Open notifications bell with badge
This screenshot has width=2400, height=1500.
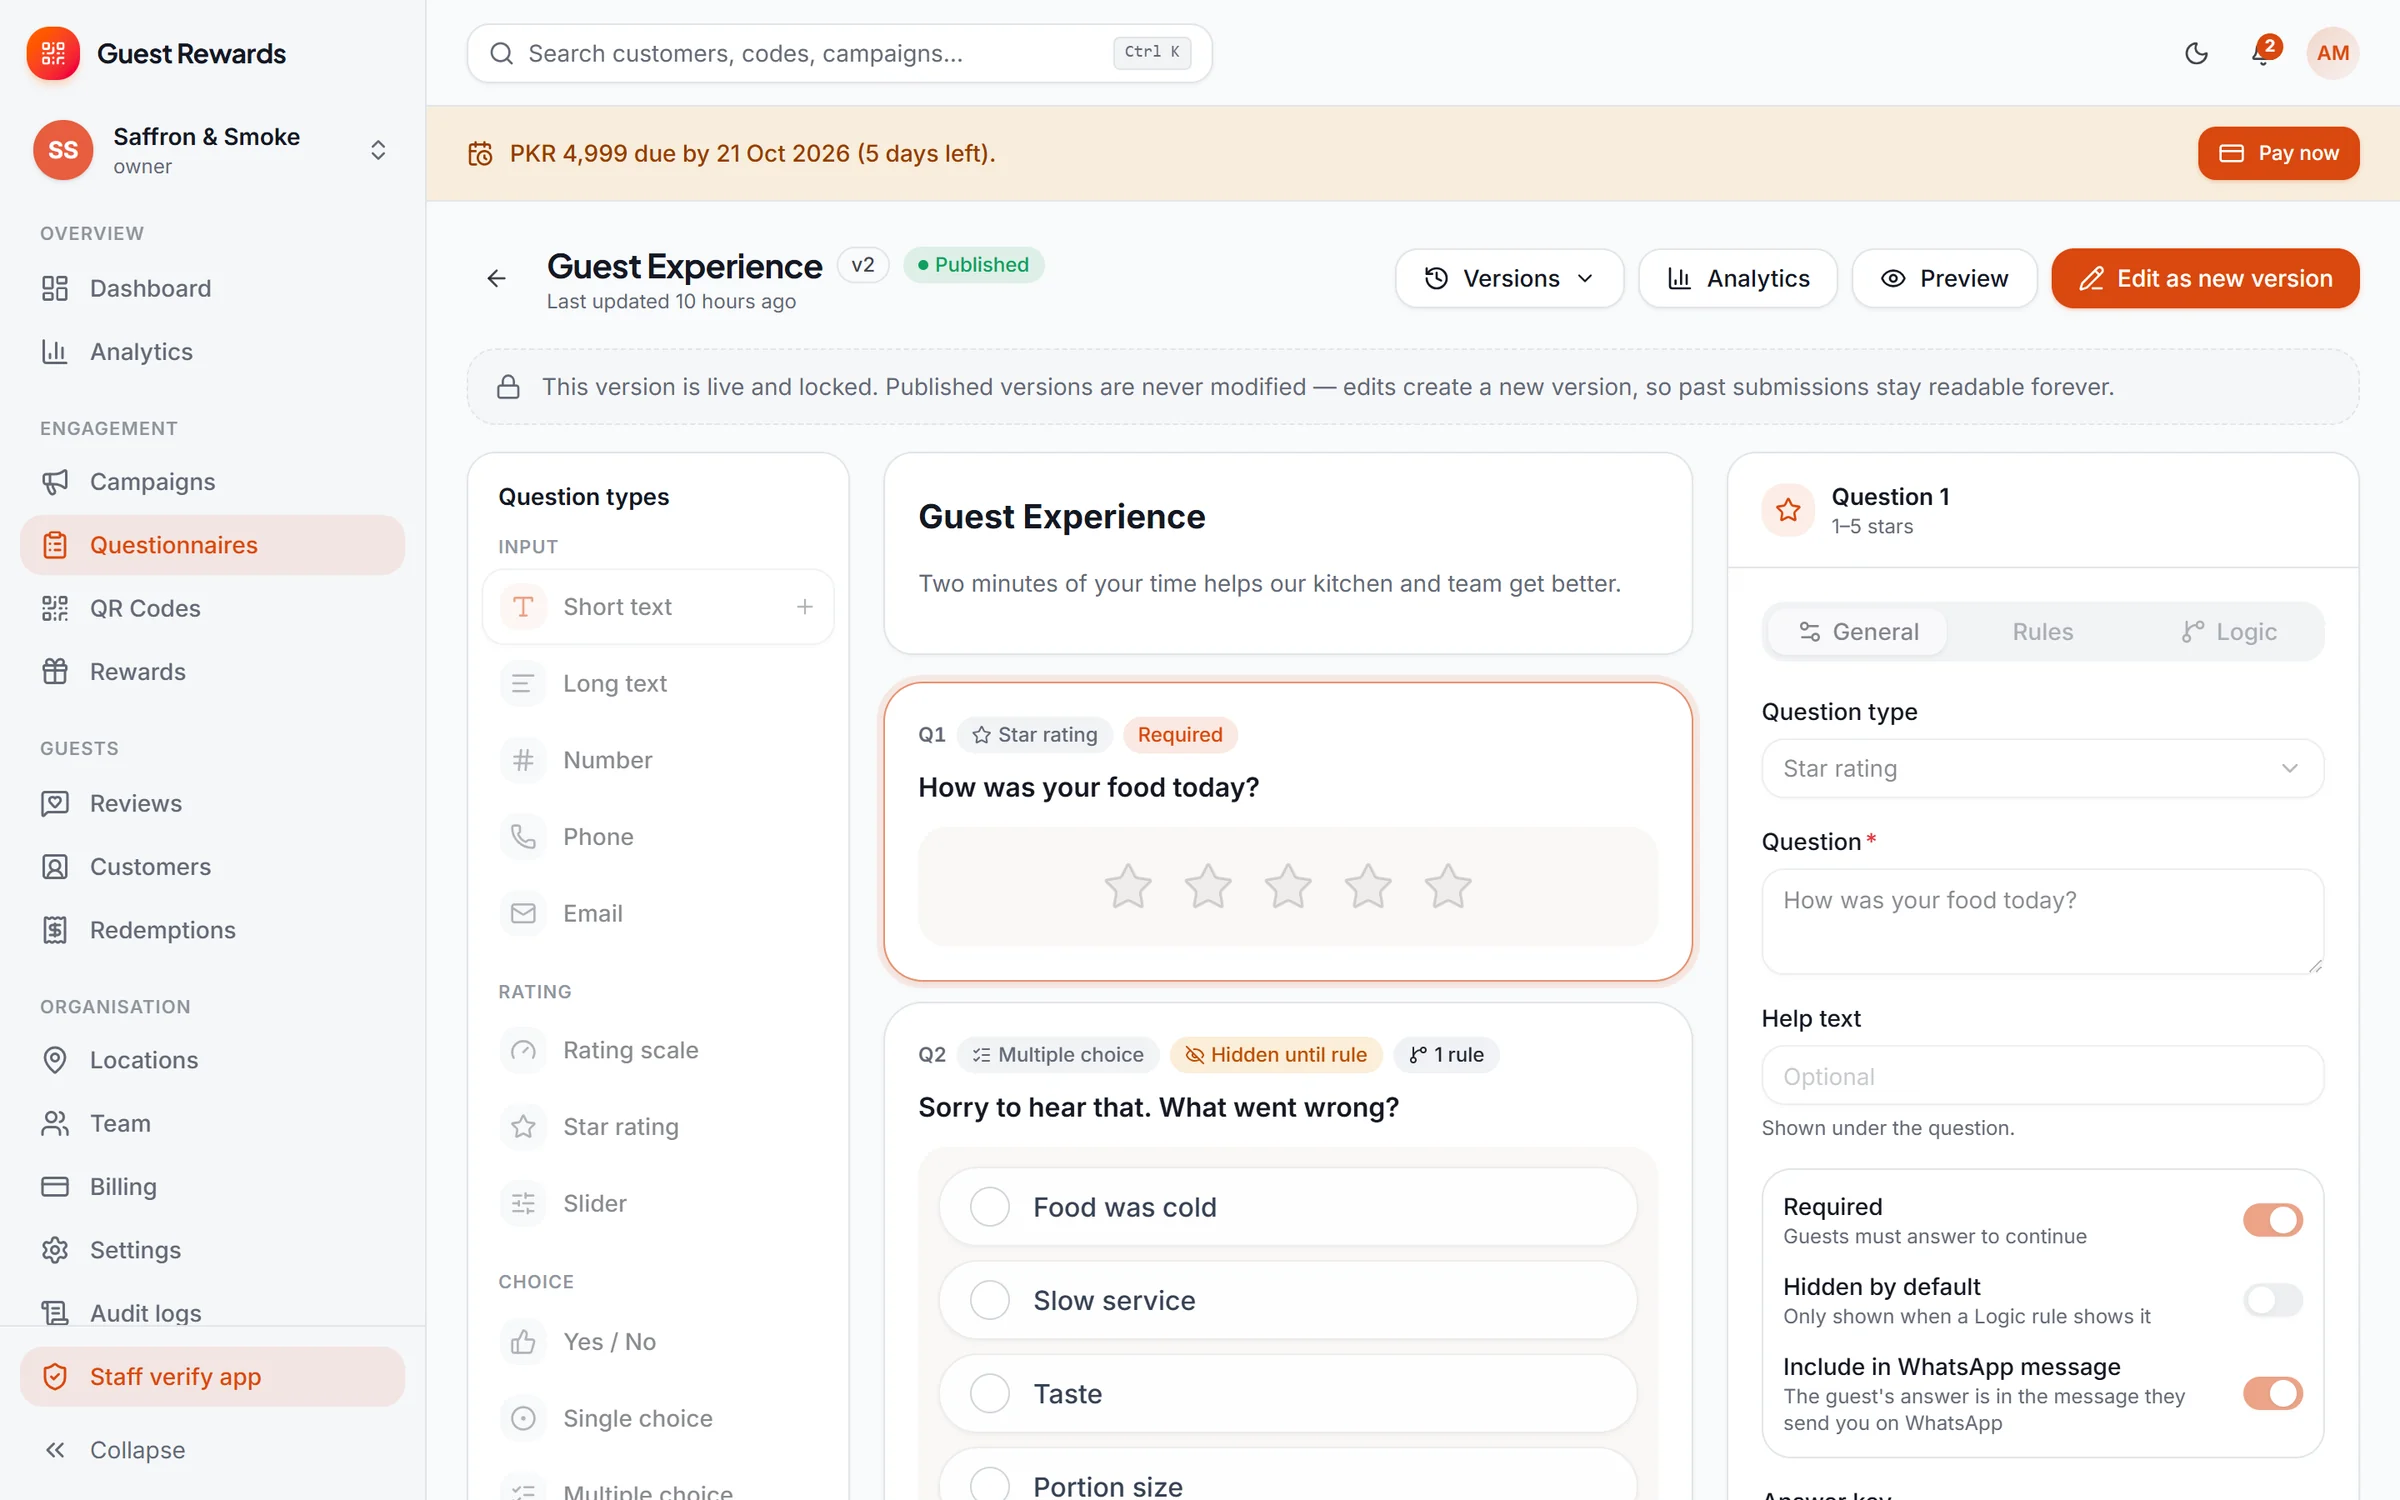(2263, 53)
